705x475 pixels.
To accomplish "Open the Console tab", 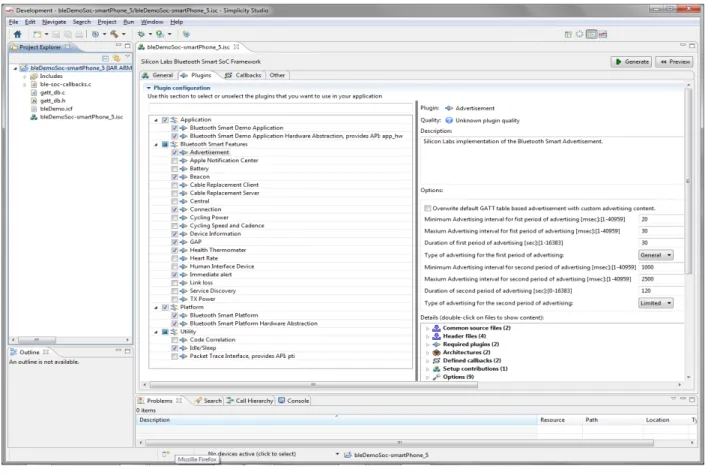I will click(294, 401).
